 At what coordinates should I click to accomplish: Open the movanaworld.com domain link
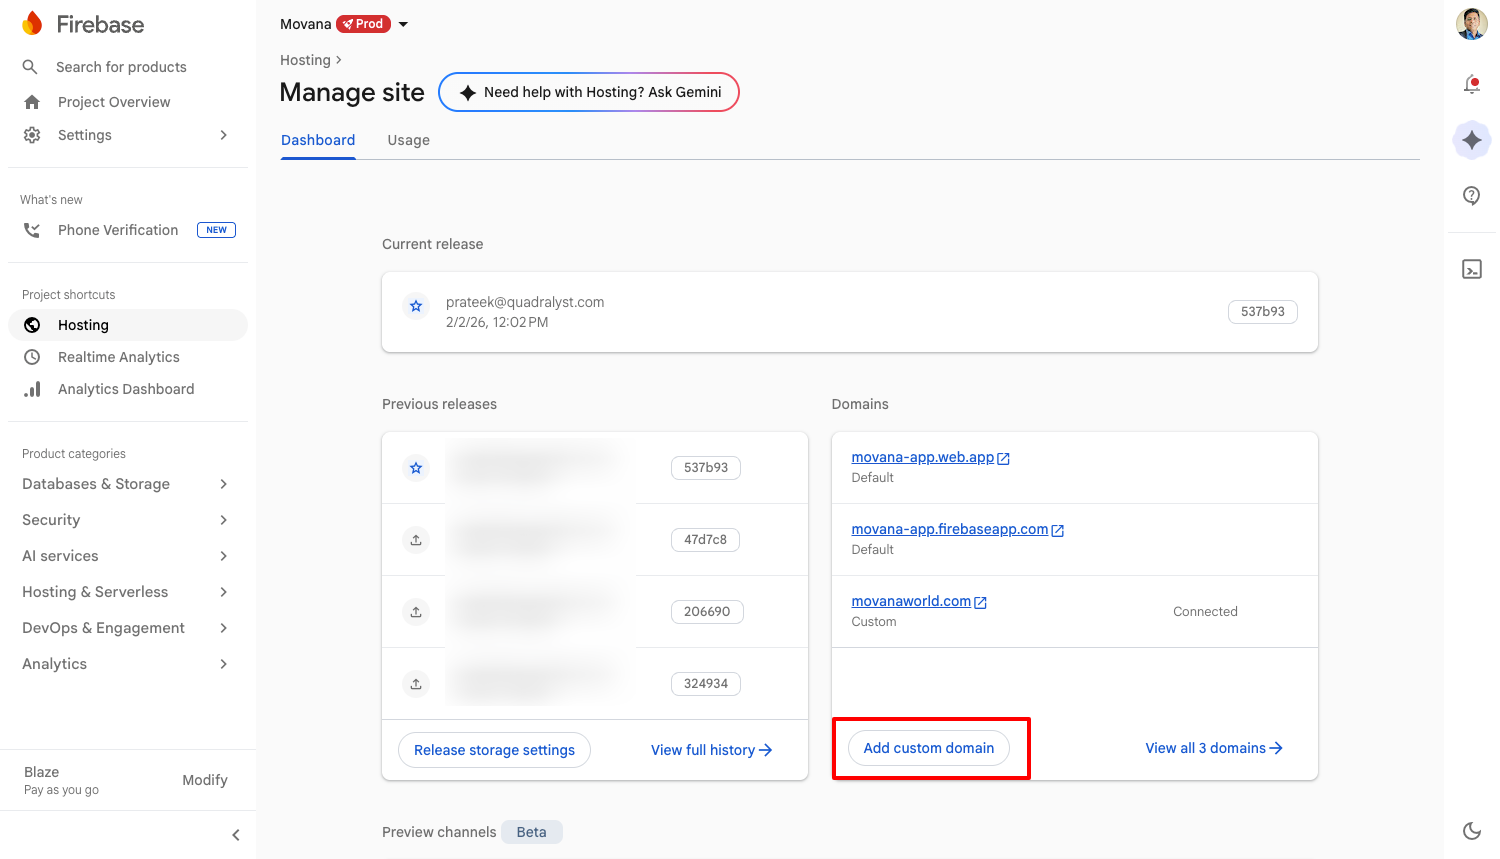point(911,601)
